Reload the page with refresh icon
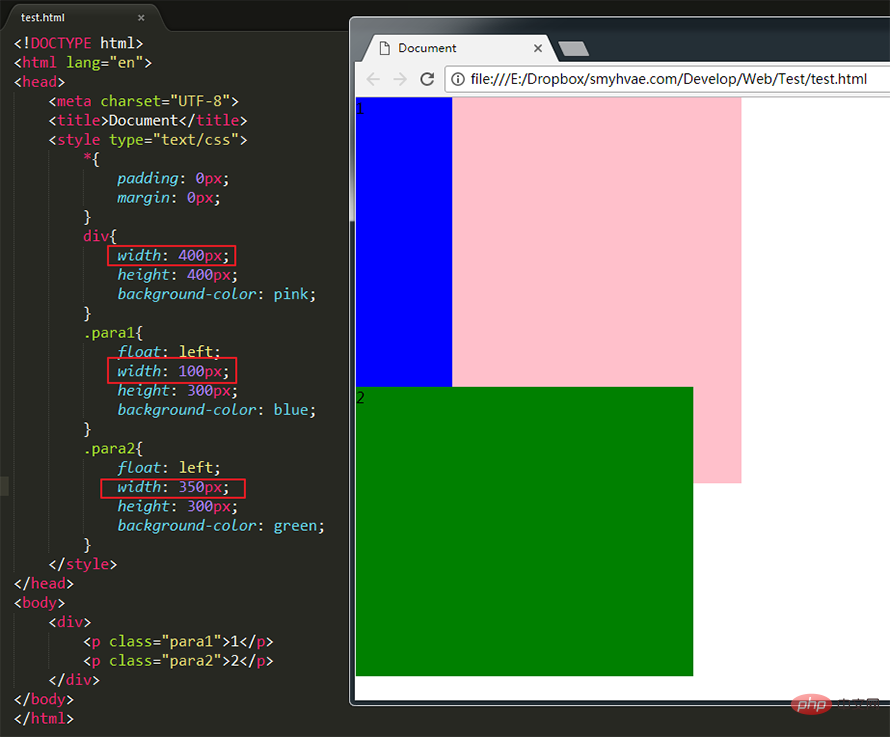This screenshot has width=890, height=737. [427, 79]
